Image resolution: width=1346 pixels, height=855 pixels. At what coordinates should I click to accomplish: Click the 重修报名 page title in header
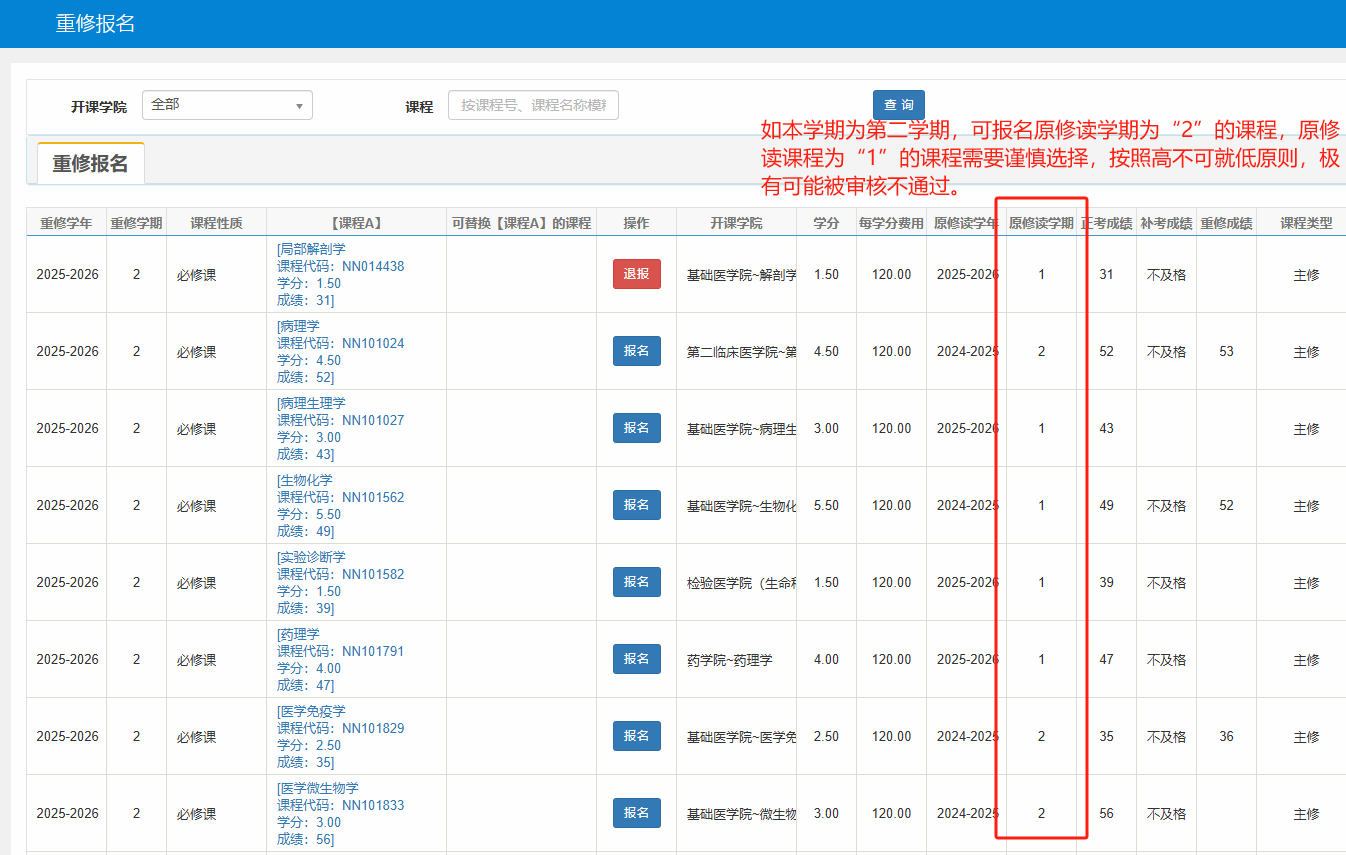95,24
